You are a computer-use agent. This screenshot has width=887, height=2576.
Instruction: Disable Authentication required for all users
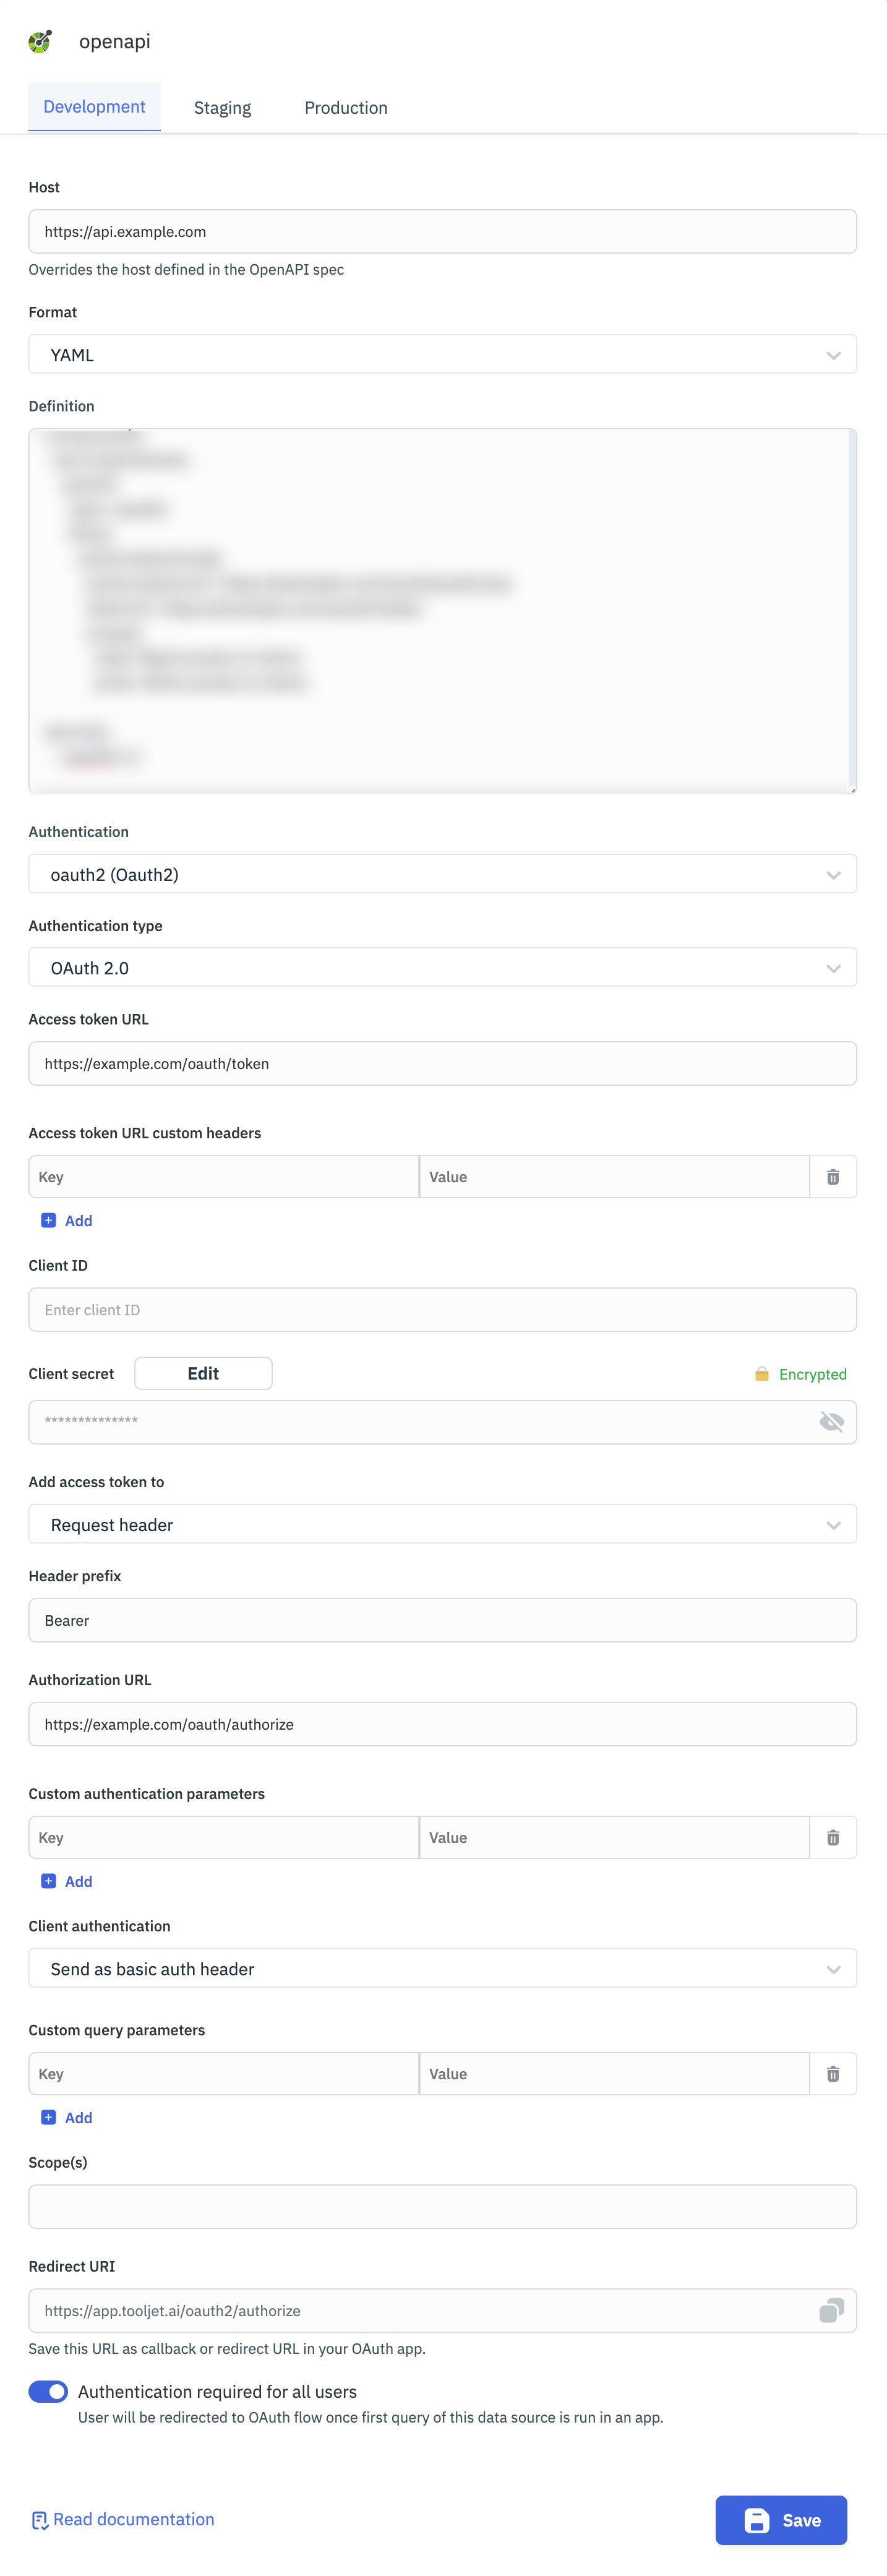click(x=48, y=2391)
